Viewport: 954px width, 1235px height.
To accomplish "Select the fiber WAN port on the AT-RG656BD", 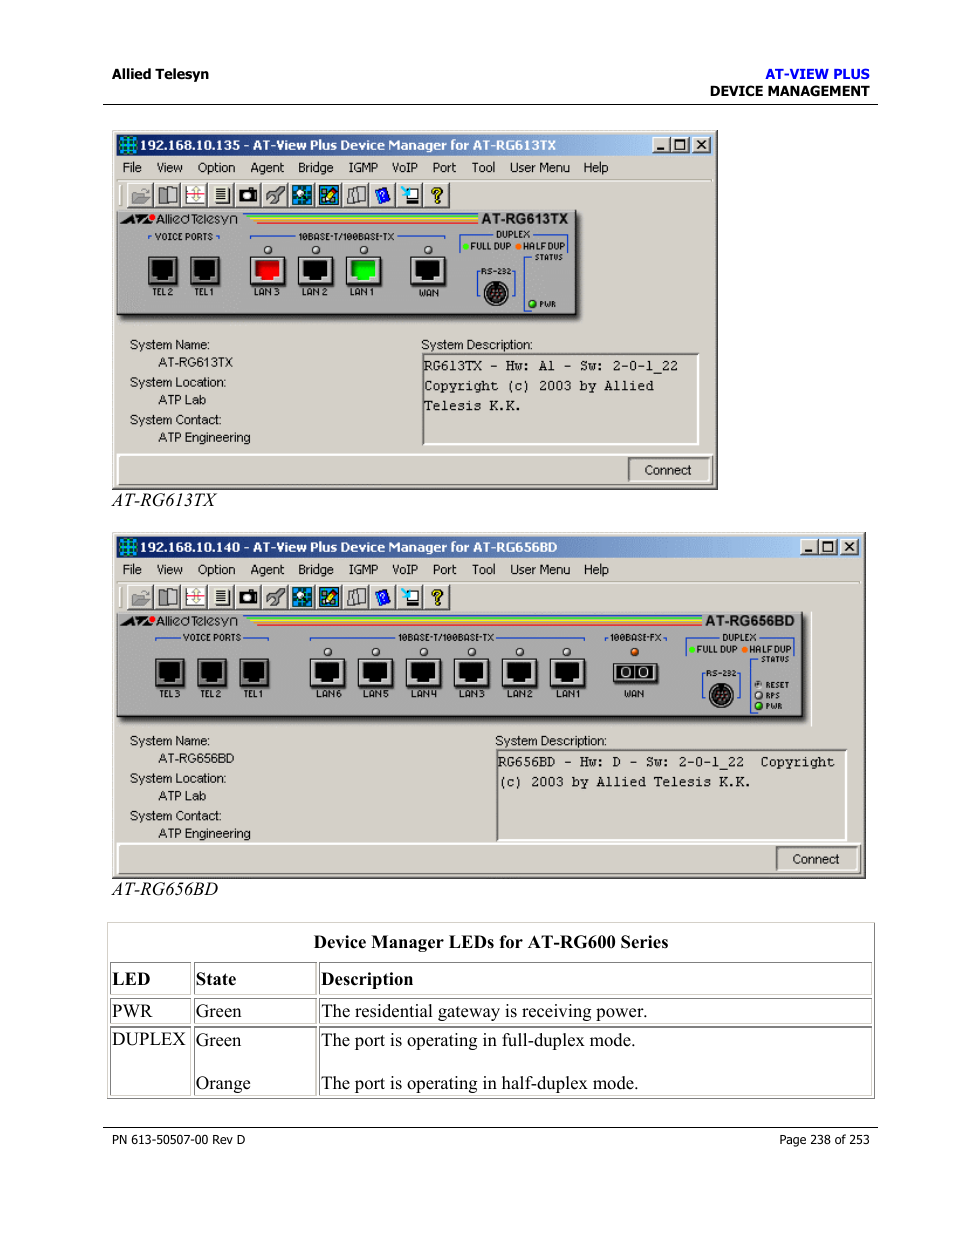I will (x=634, y=673).
